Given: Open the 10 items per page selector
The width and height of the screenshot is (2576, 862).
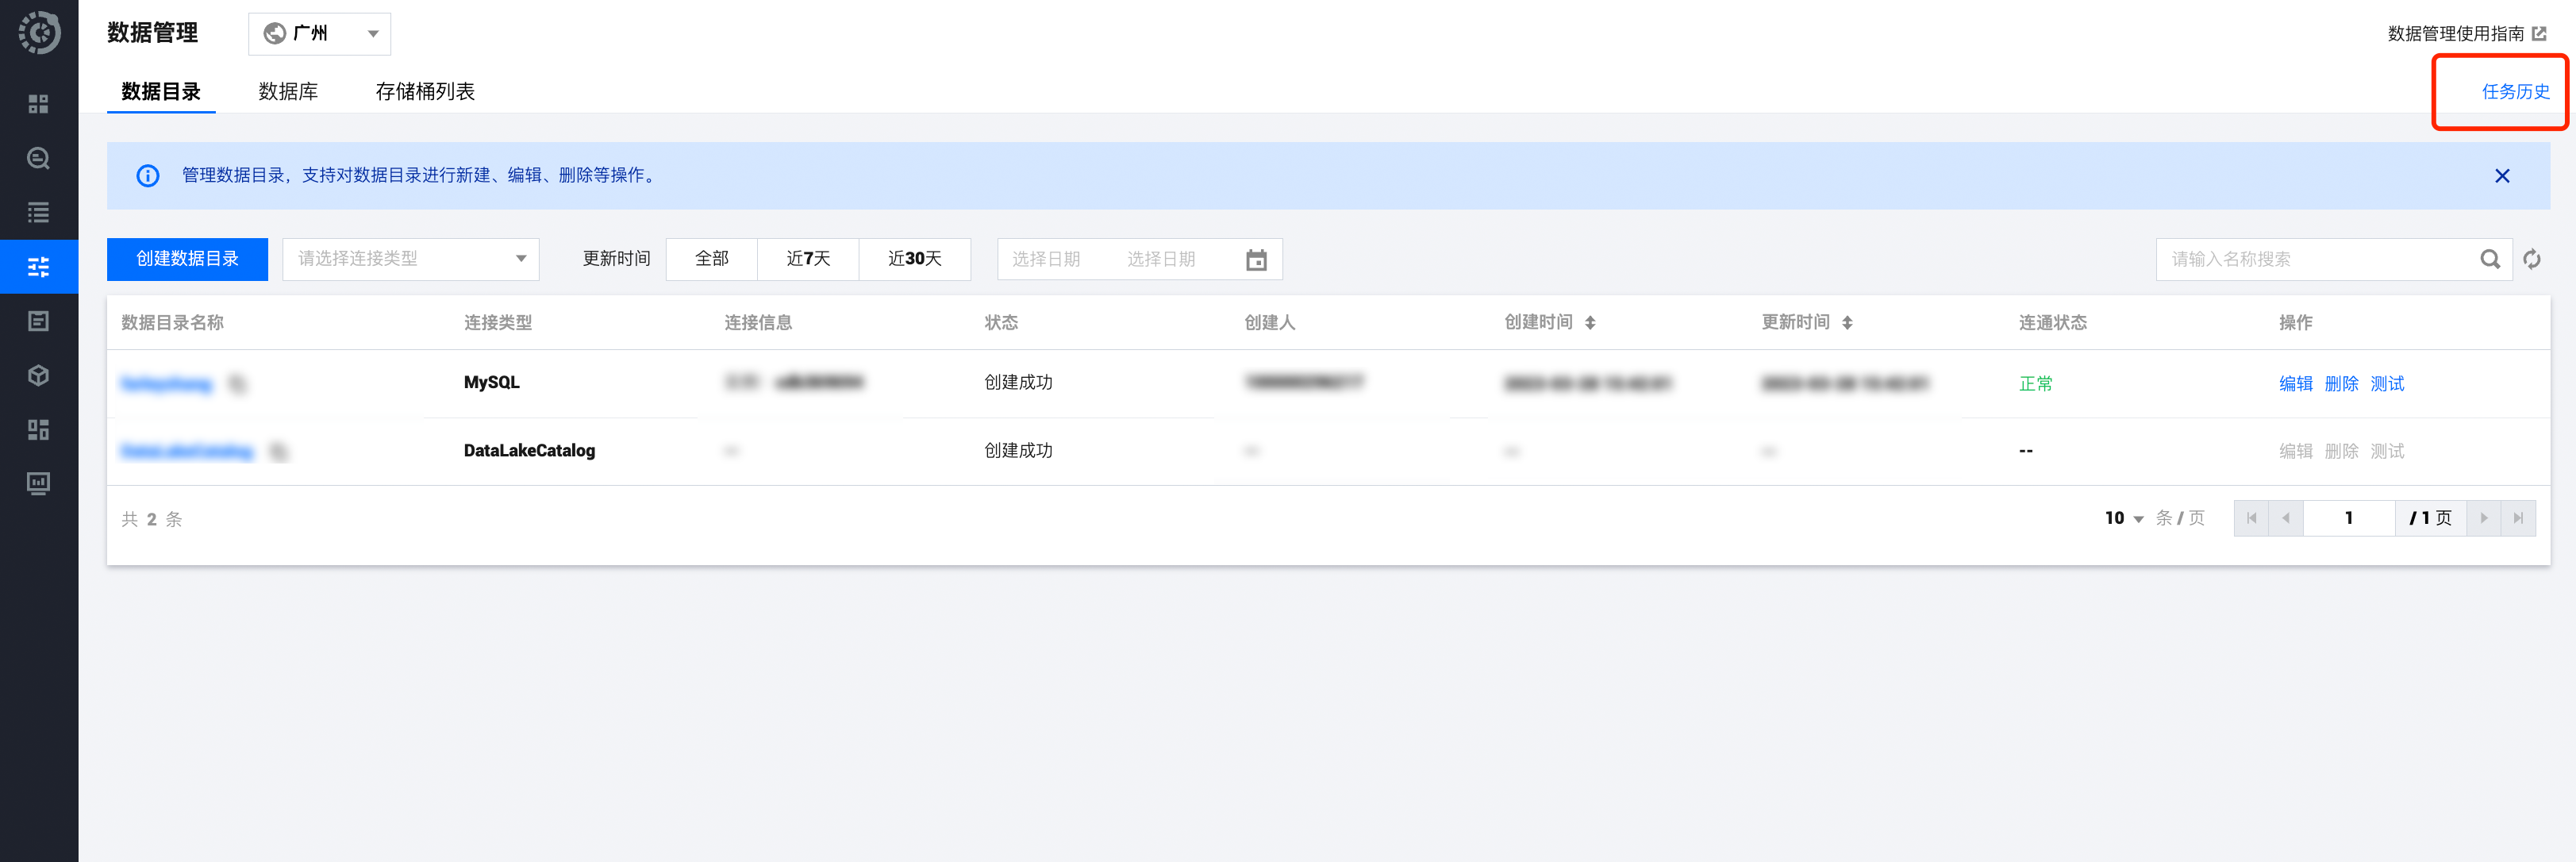Looking at the screenshot, I should (2122, 518).
